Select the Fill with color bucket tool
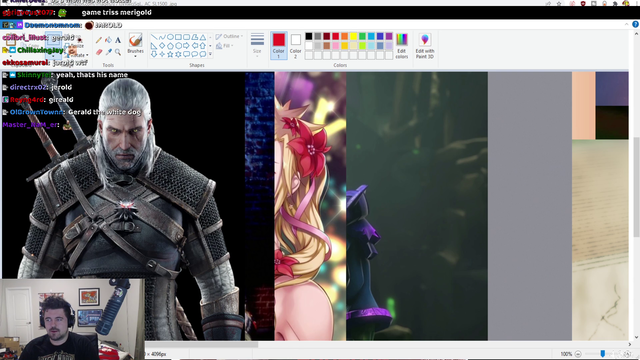The width and height of the screenshot is (640, 360). coord(109,40)
